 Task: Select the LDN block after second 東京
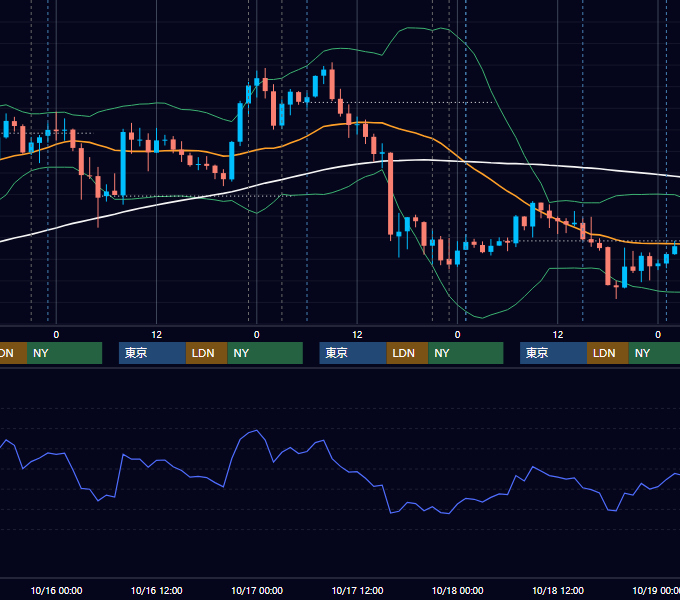(x=407, y=353)
